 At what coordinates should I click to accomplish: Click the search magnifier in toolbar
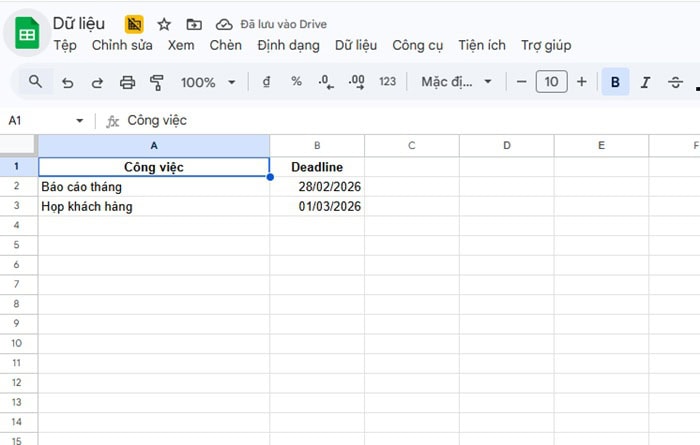(x=36, y=82)
